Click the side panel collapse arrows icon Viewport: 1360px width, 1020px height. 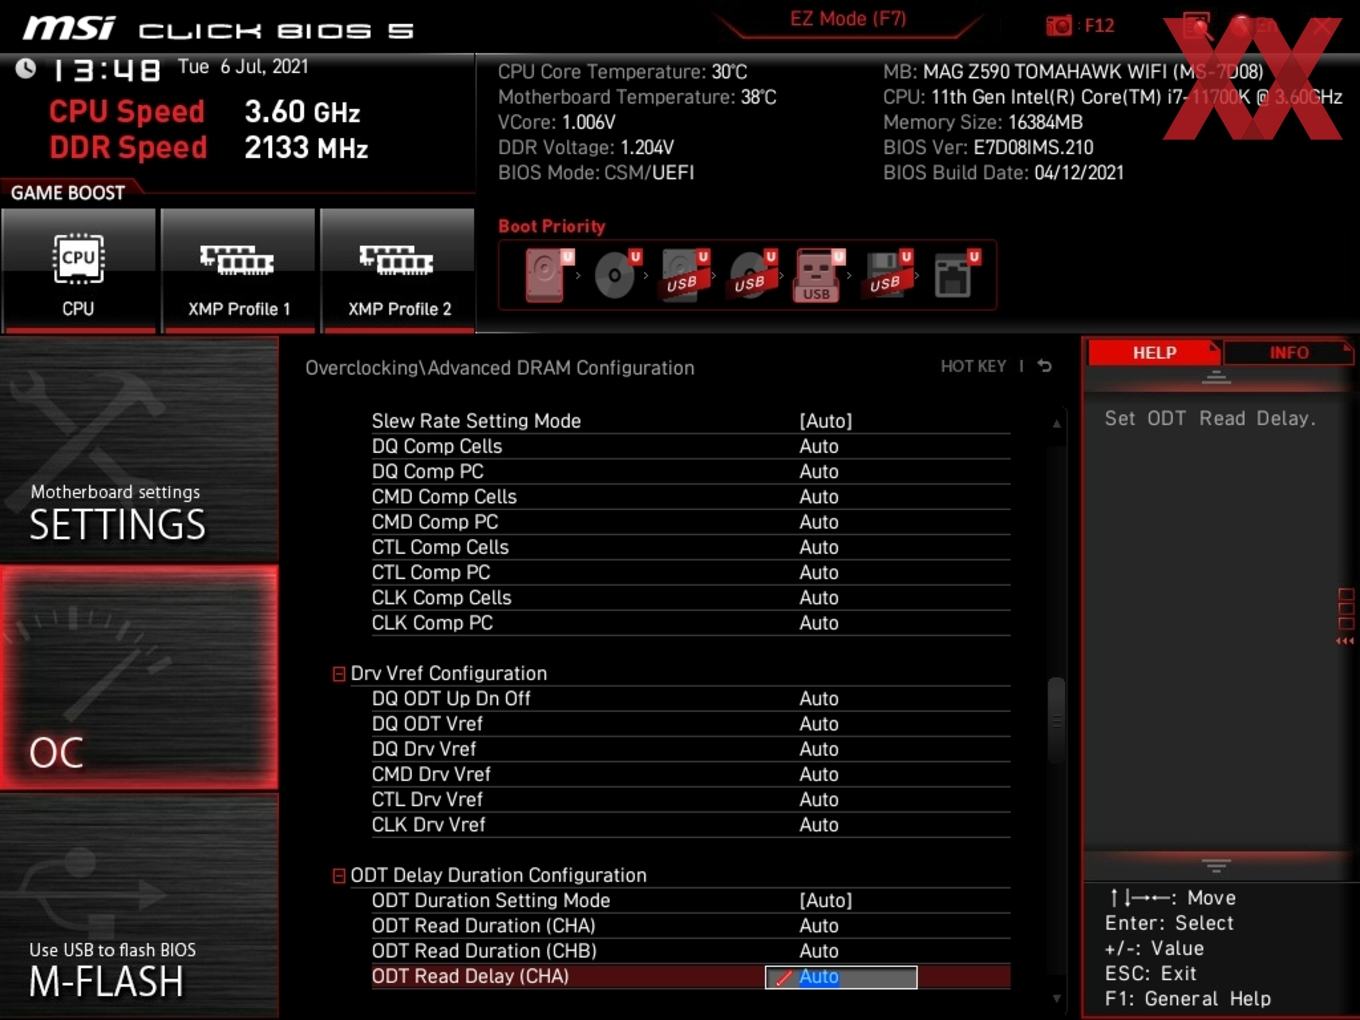coord(1345,640)
